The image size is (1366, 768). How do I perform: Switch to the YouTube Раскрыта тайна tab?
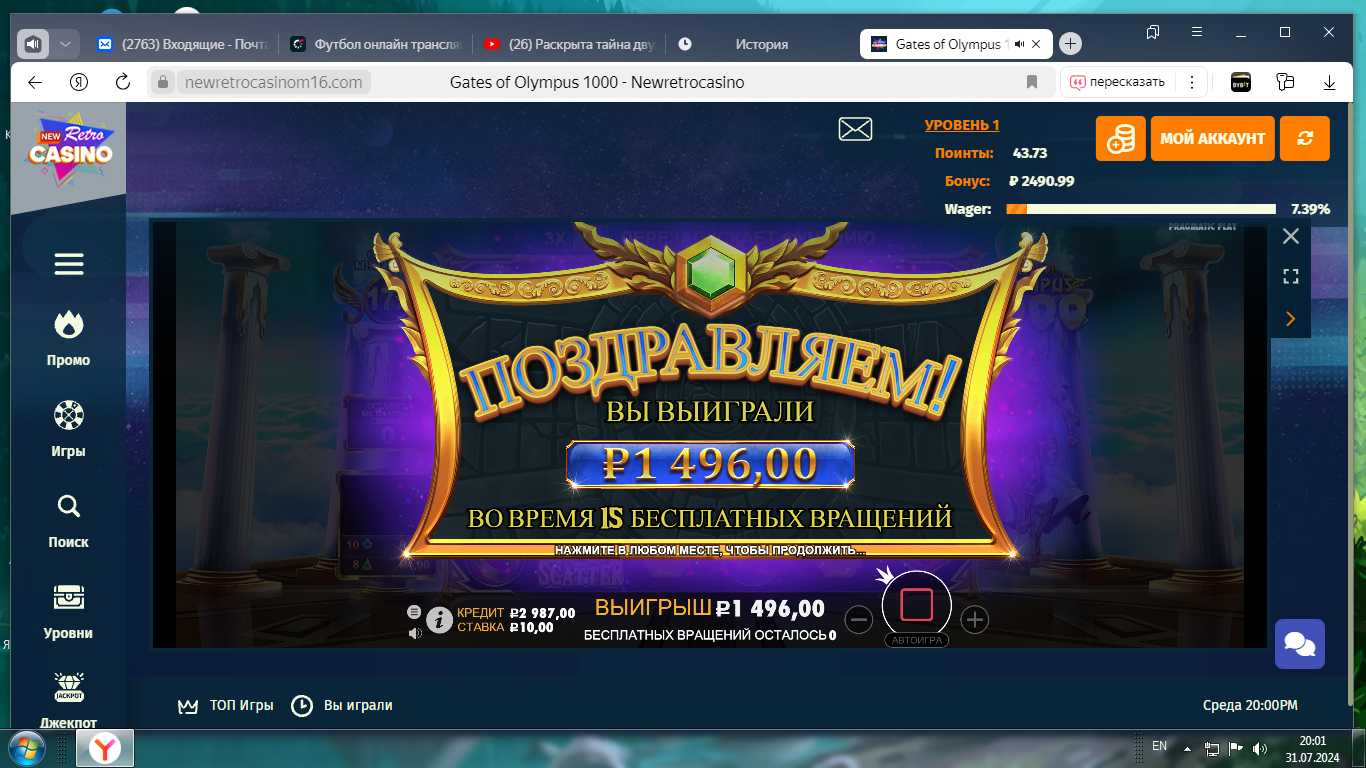tap(568, 44)
